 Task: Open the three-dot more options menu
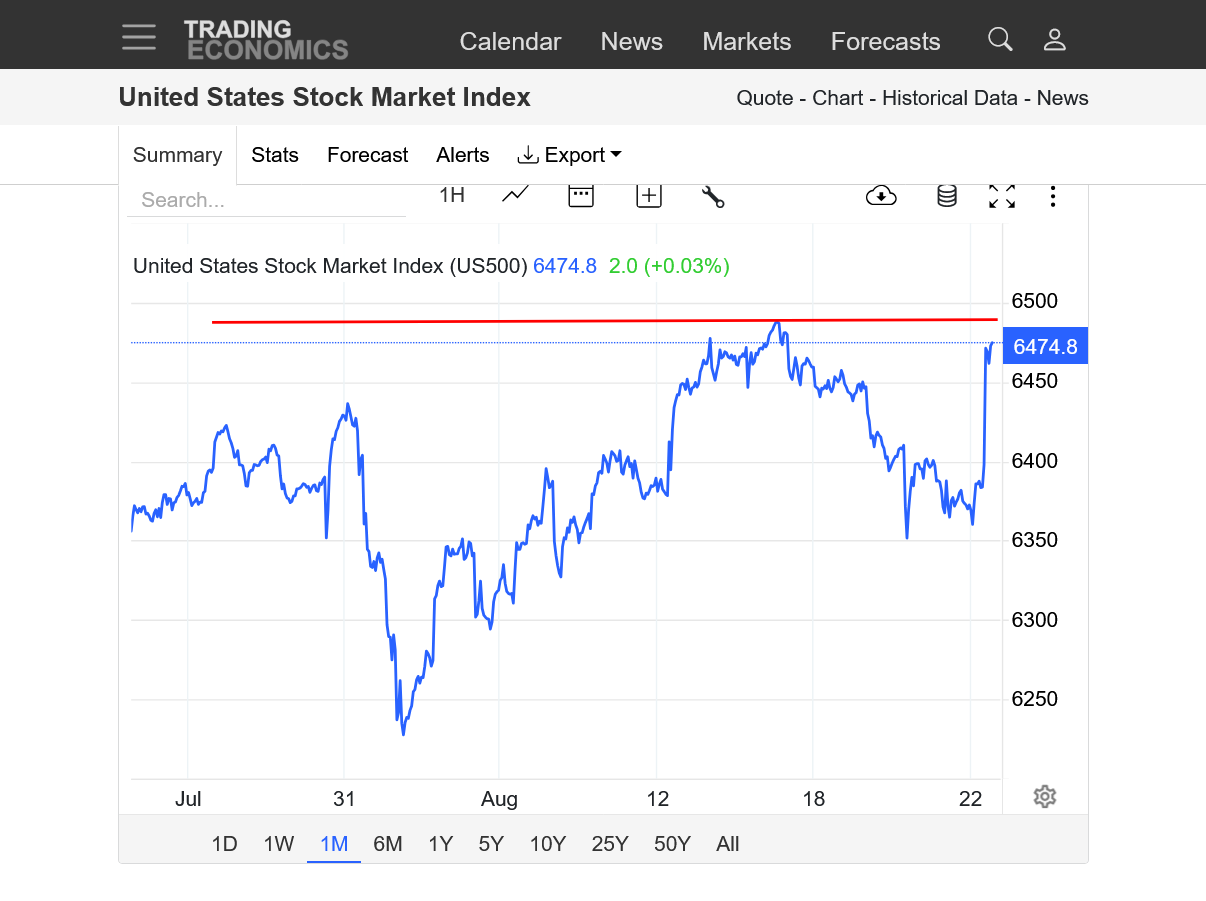(x=1052, y=196)
